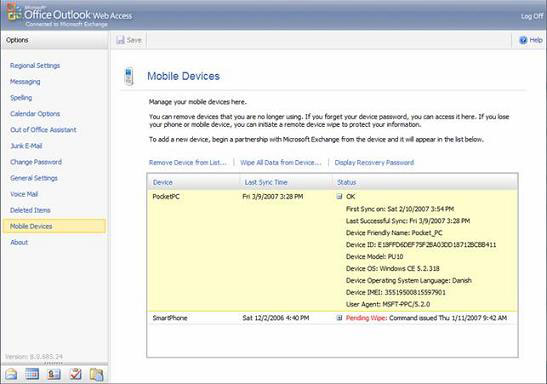Open the Tasks checkmark icon in bottom bar
The width and height of the screenshot is (547, 384).
pos(75,374)
